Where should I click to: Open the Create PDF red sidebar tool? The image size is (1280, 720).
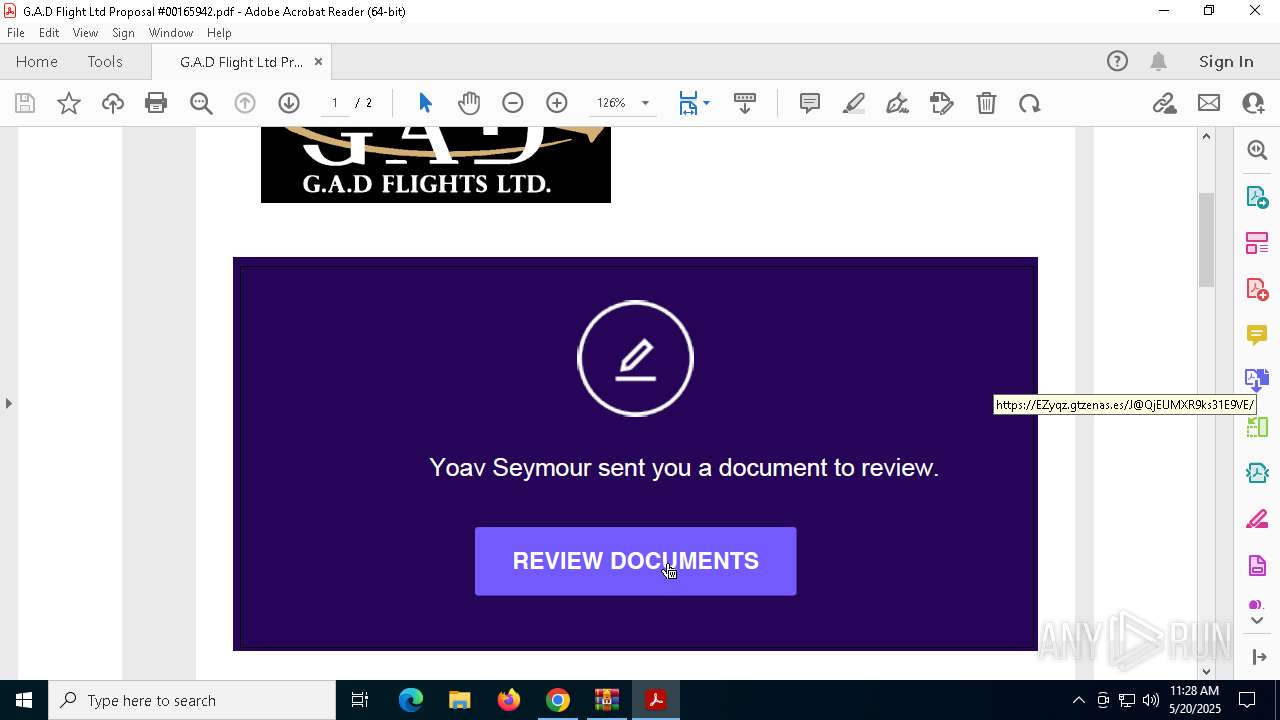1257,289
